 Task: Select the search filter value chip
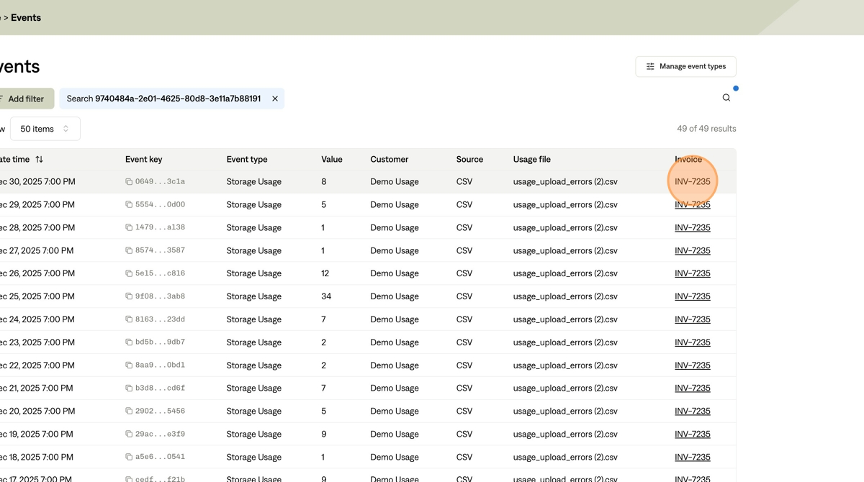164,99
